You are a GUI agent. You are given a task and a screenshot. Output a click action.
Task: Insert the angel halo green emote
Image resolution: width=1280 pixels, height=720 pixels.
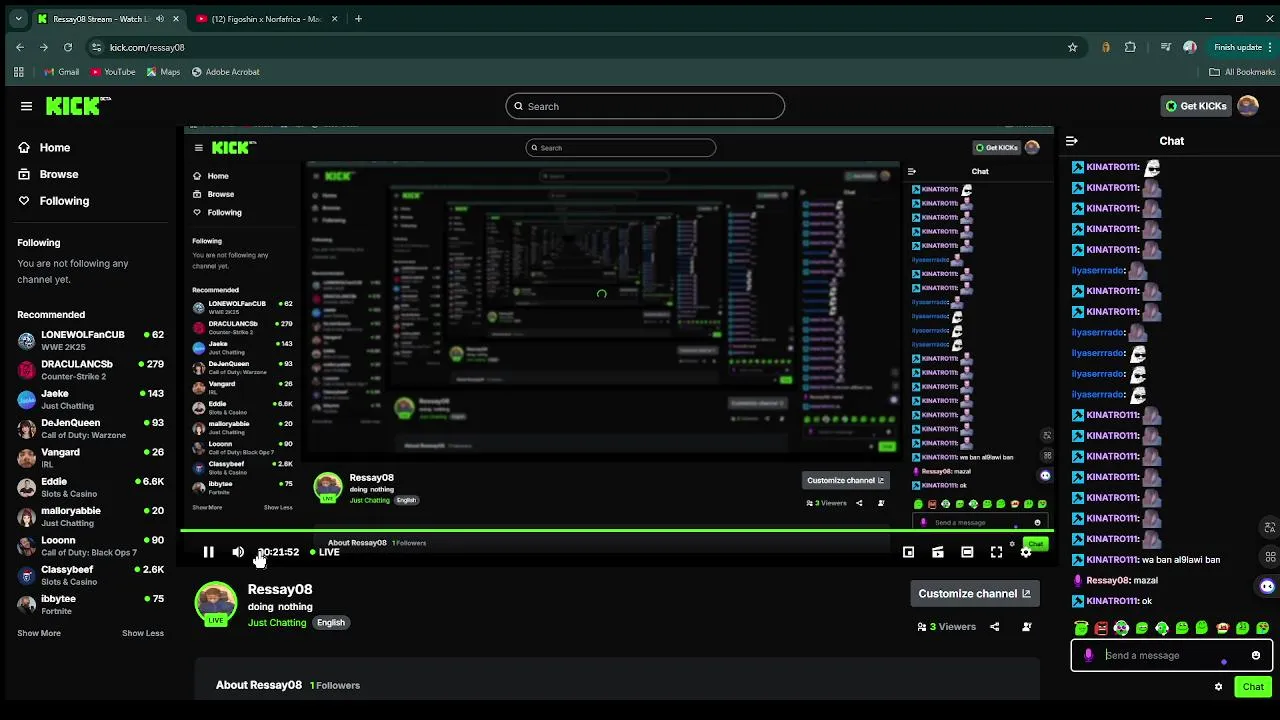1081,628
